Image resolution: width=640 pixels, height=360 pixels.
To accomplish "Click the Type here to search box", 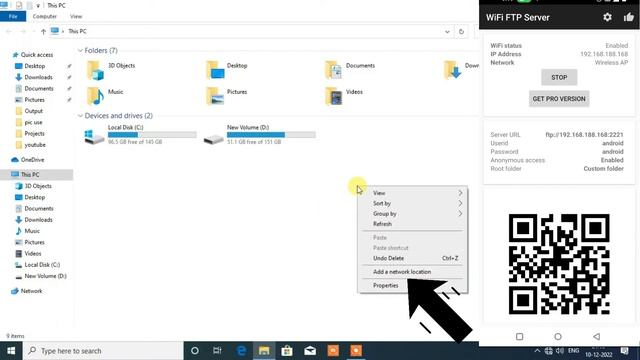I will (x=103, y=351).
